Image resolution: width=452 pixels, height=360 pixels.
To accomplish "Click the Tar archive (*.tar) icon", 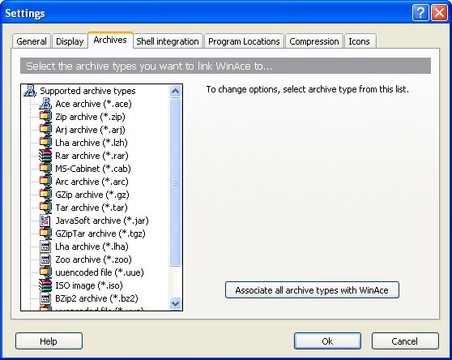I will coord(45,208).
